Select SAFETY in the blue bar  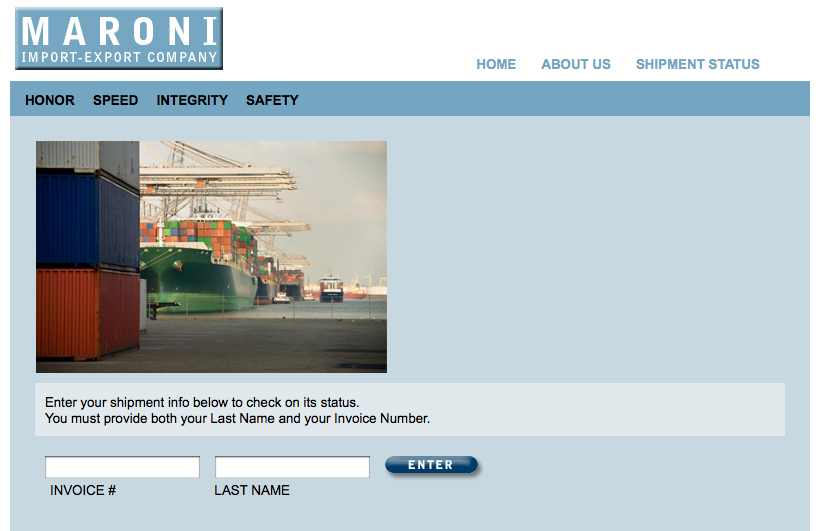tap(272, 100)
